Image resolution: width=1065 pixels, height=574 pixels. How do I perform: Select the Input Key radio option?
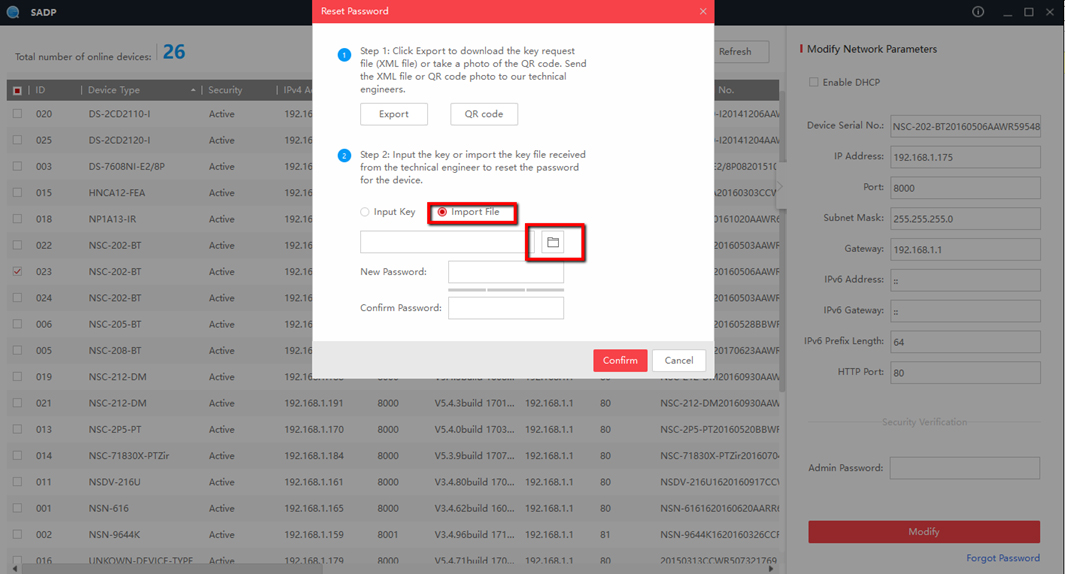(x=366, y=212)
